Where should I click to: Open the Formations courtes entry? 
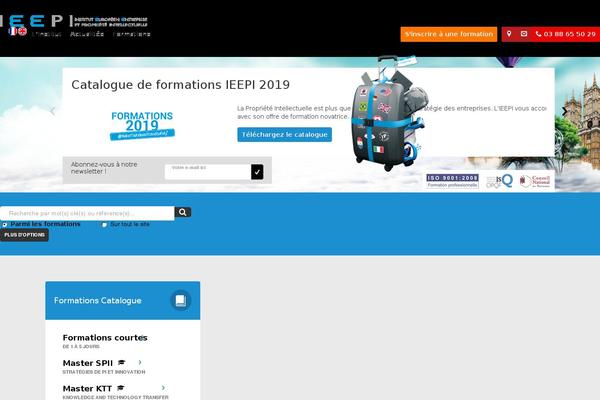(x=105, y=338)
